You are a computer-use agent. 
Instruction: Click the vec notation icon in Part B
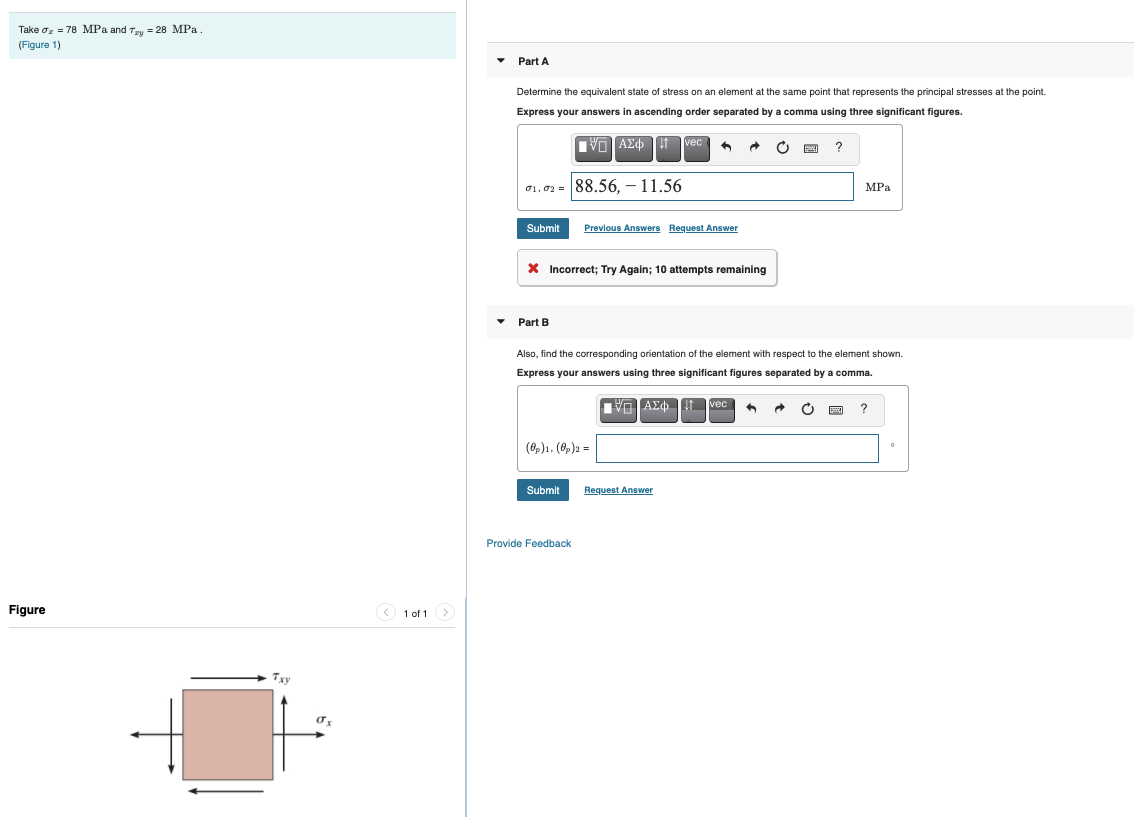(x=721, y=409)
